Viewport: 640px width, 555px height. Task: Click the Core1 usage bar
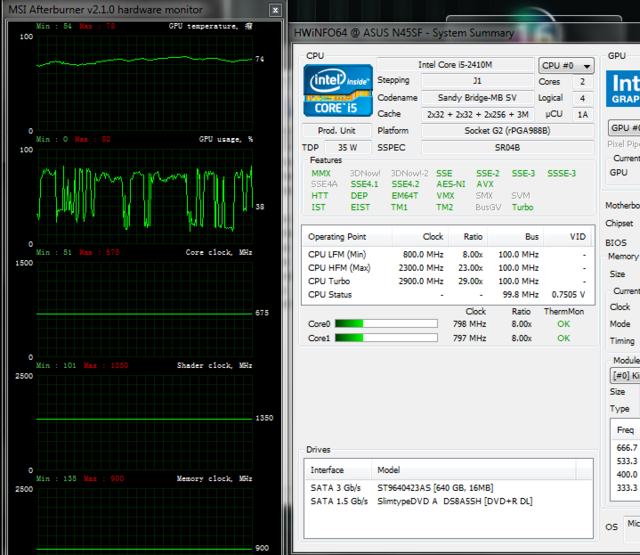pos(386,338)
